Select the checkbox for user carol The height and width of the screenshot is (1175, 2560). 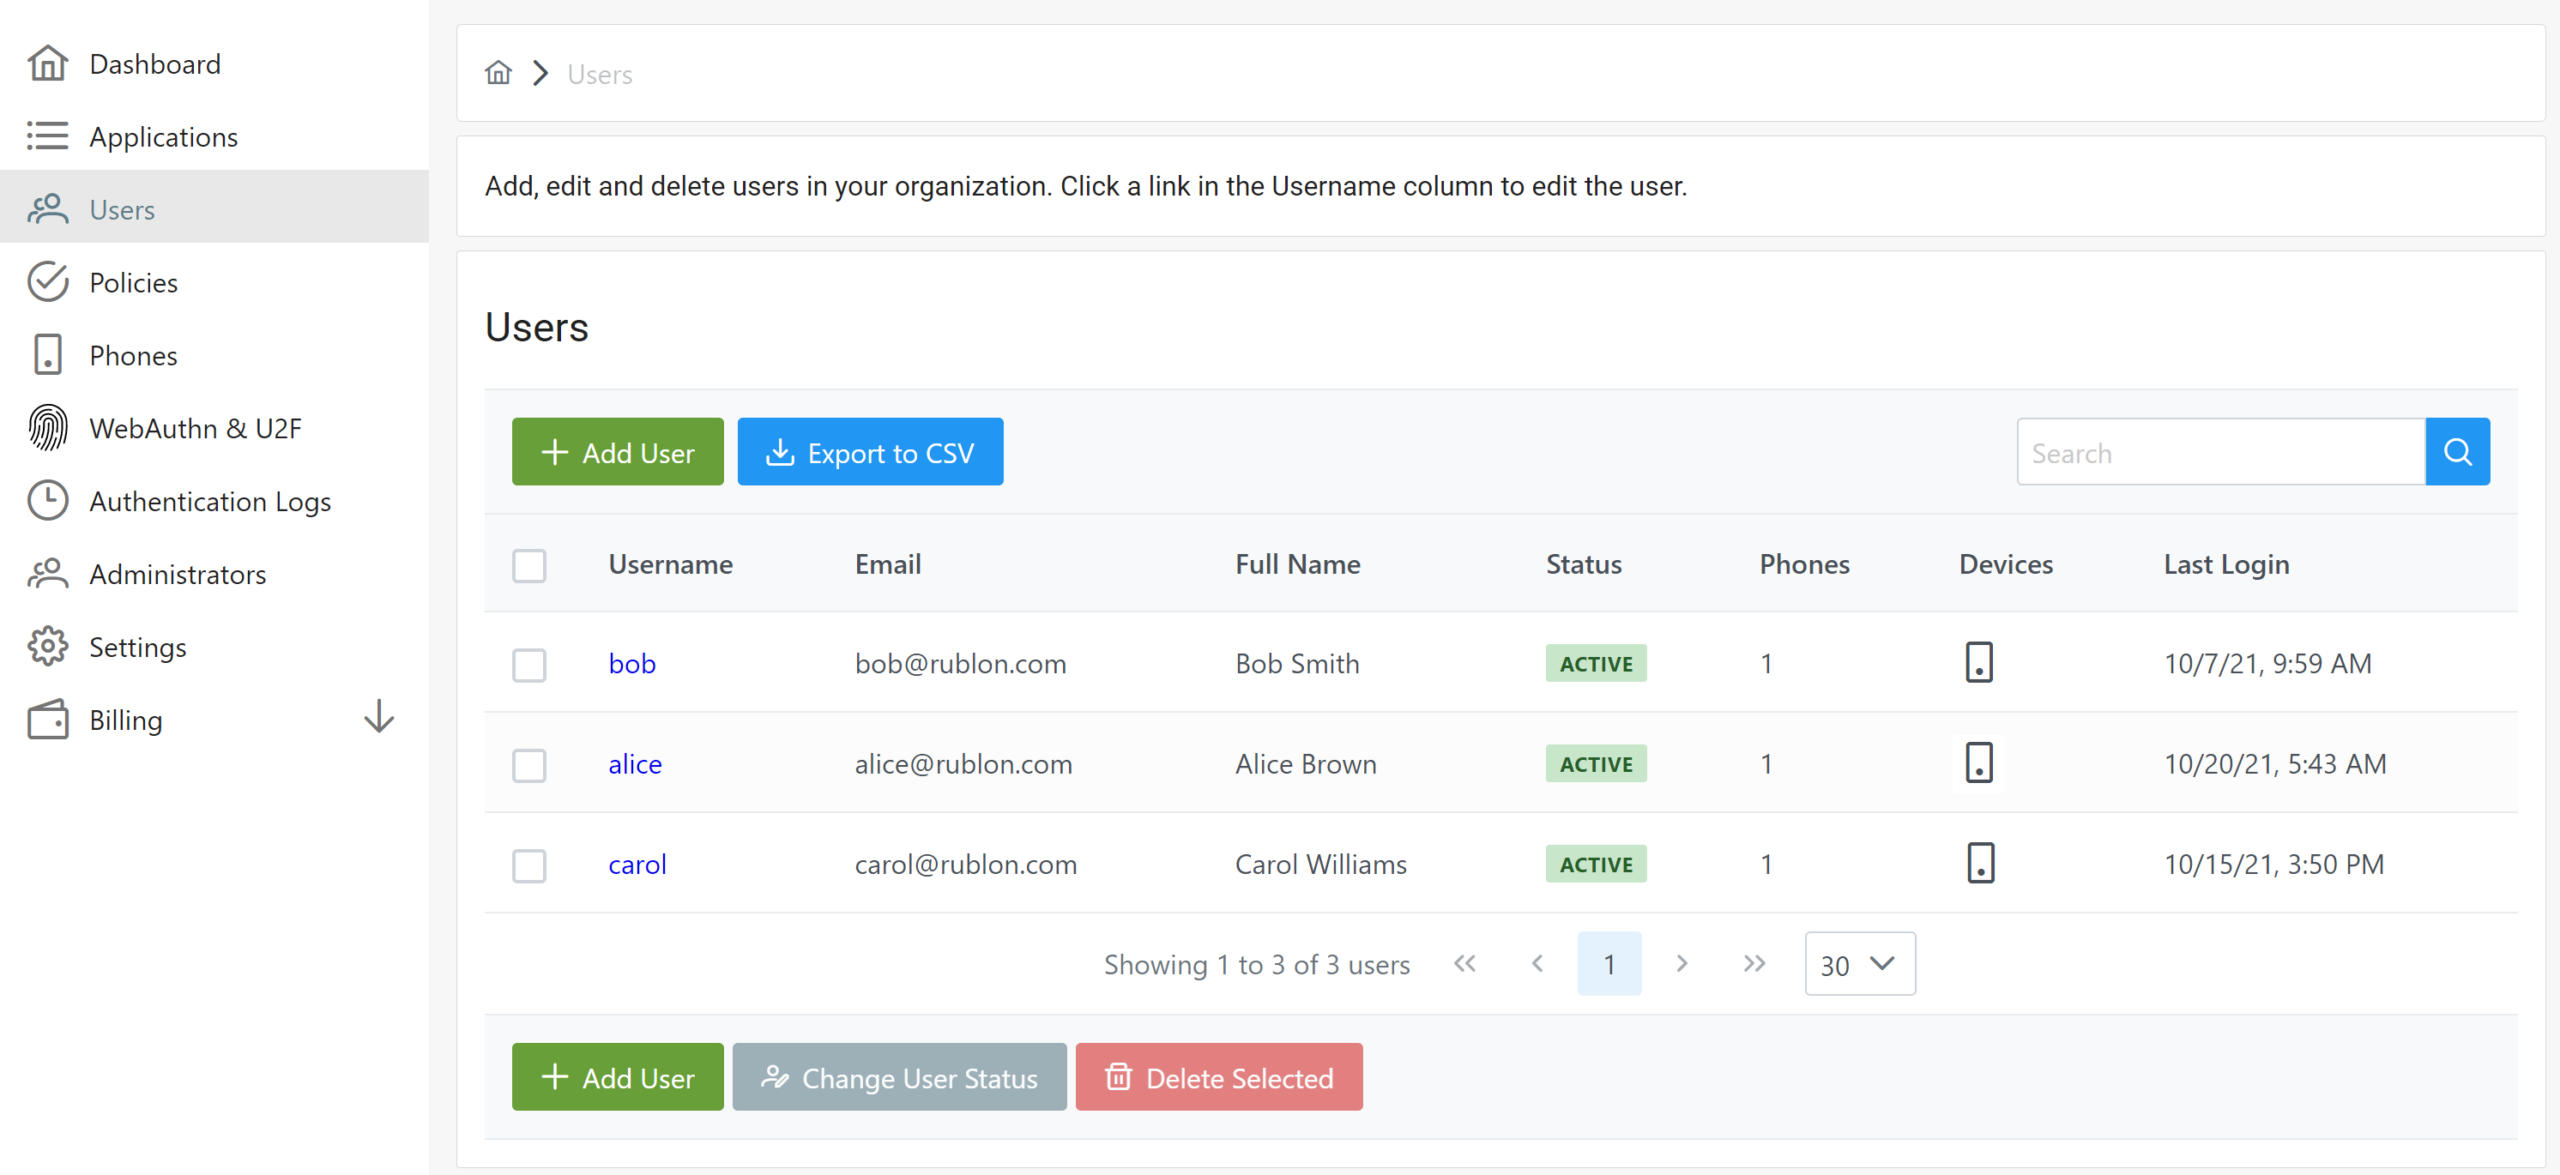(529, 865)
